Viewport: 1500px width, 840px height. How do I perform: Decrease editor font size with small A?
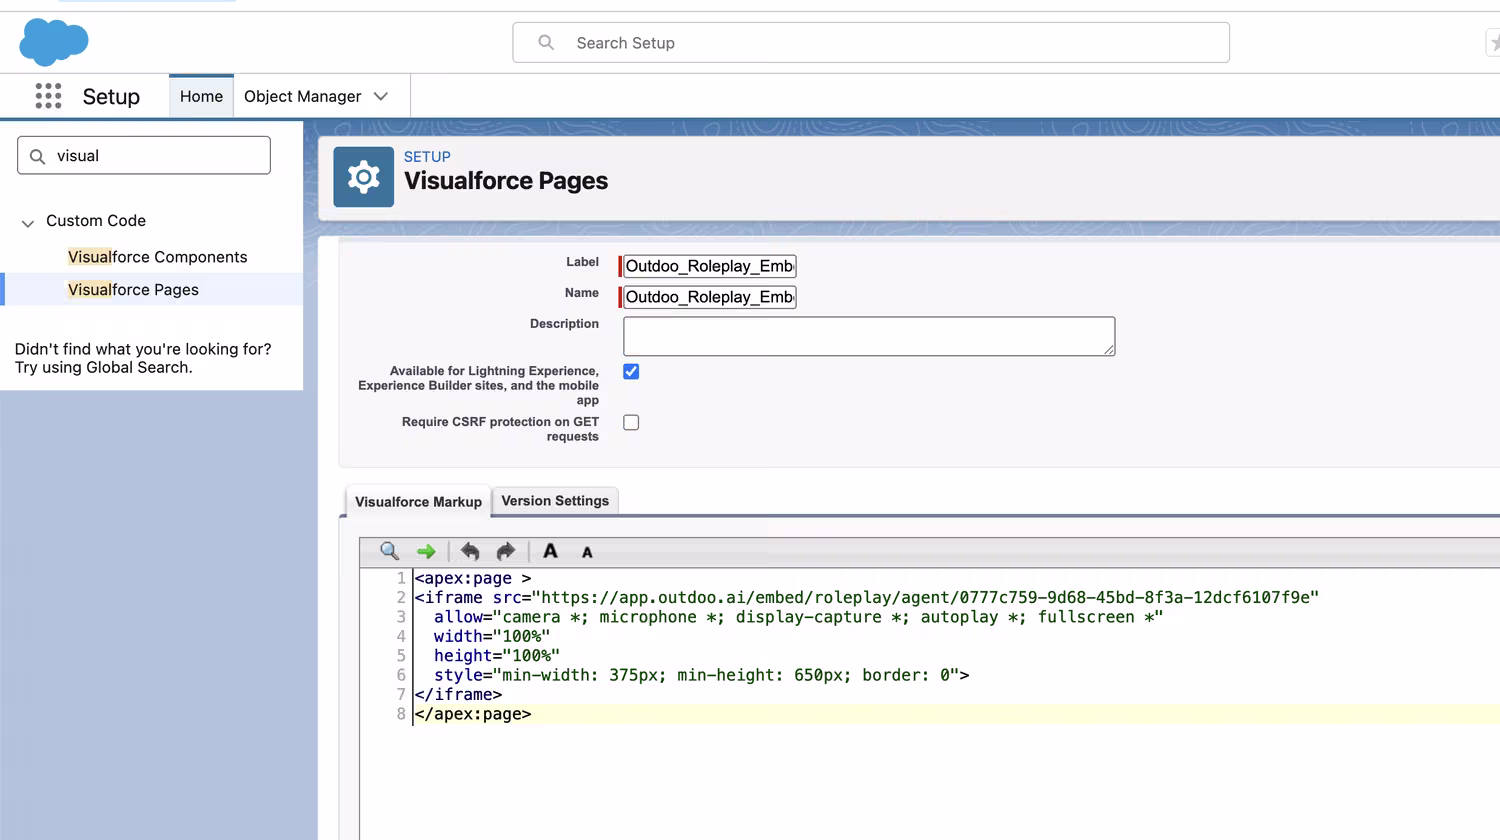coord(587,552)
